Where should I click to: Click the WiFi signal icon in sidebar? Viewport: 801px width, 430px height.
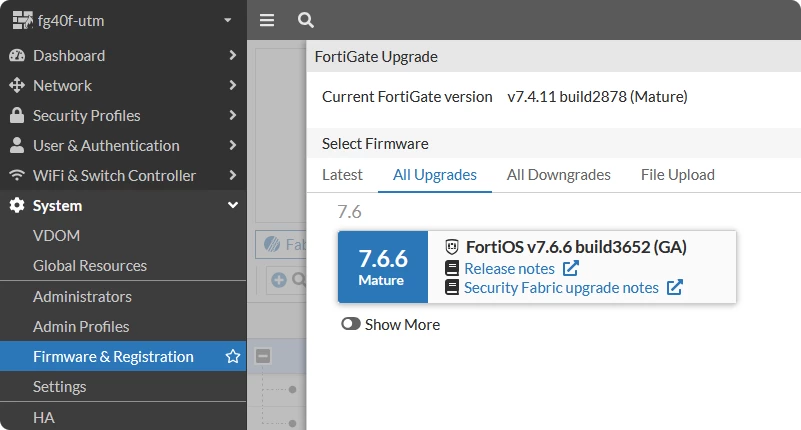pos(17,175)
